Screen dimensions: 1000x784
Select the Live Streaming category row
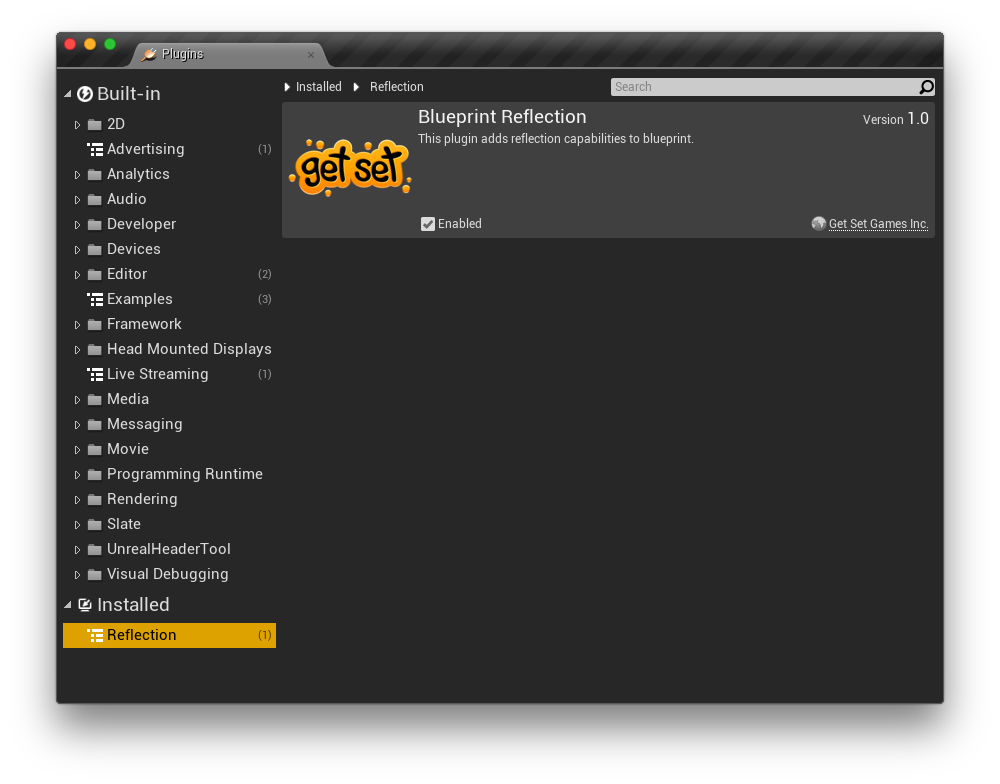tap(170, 374)
